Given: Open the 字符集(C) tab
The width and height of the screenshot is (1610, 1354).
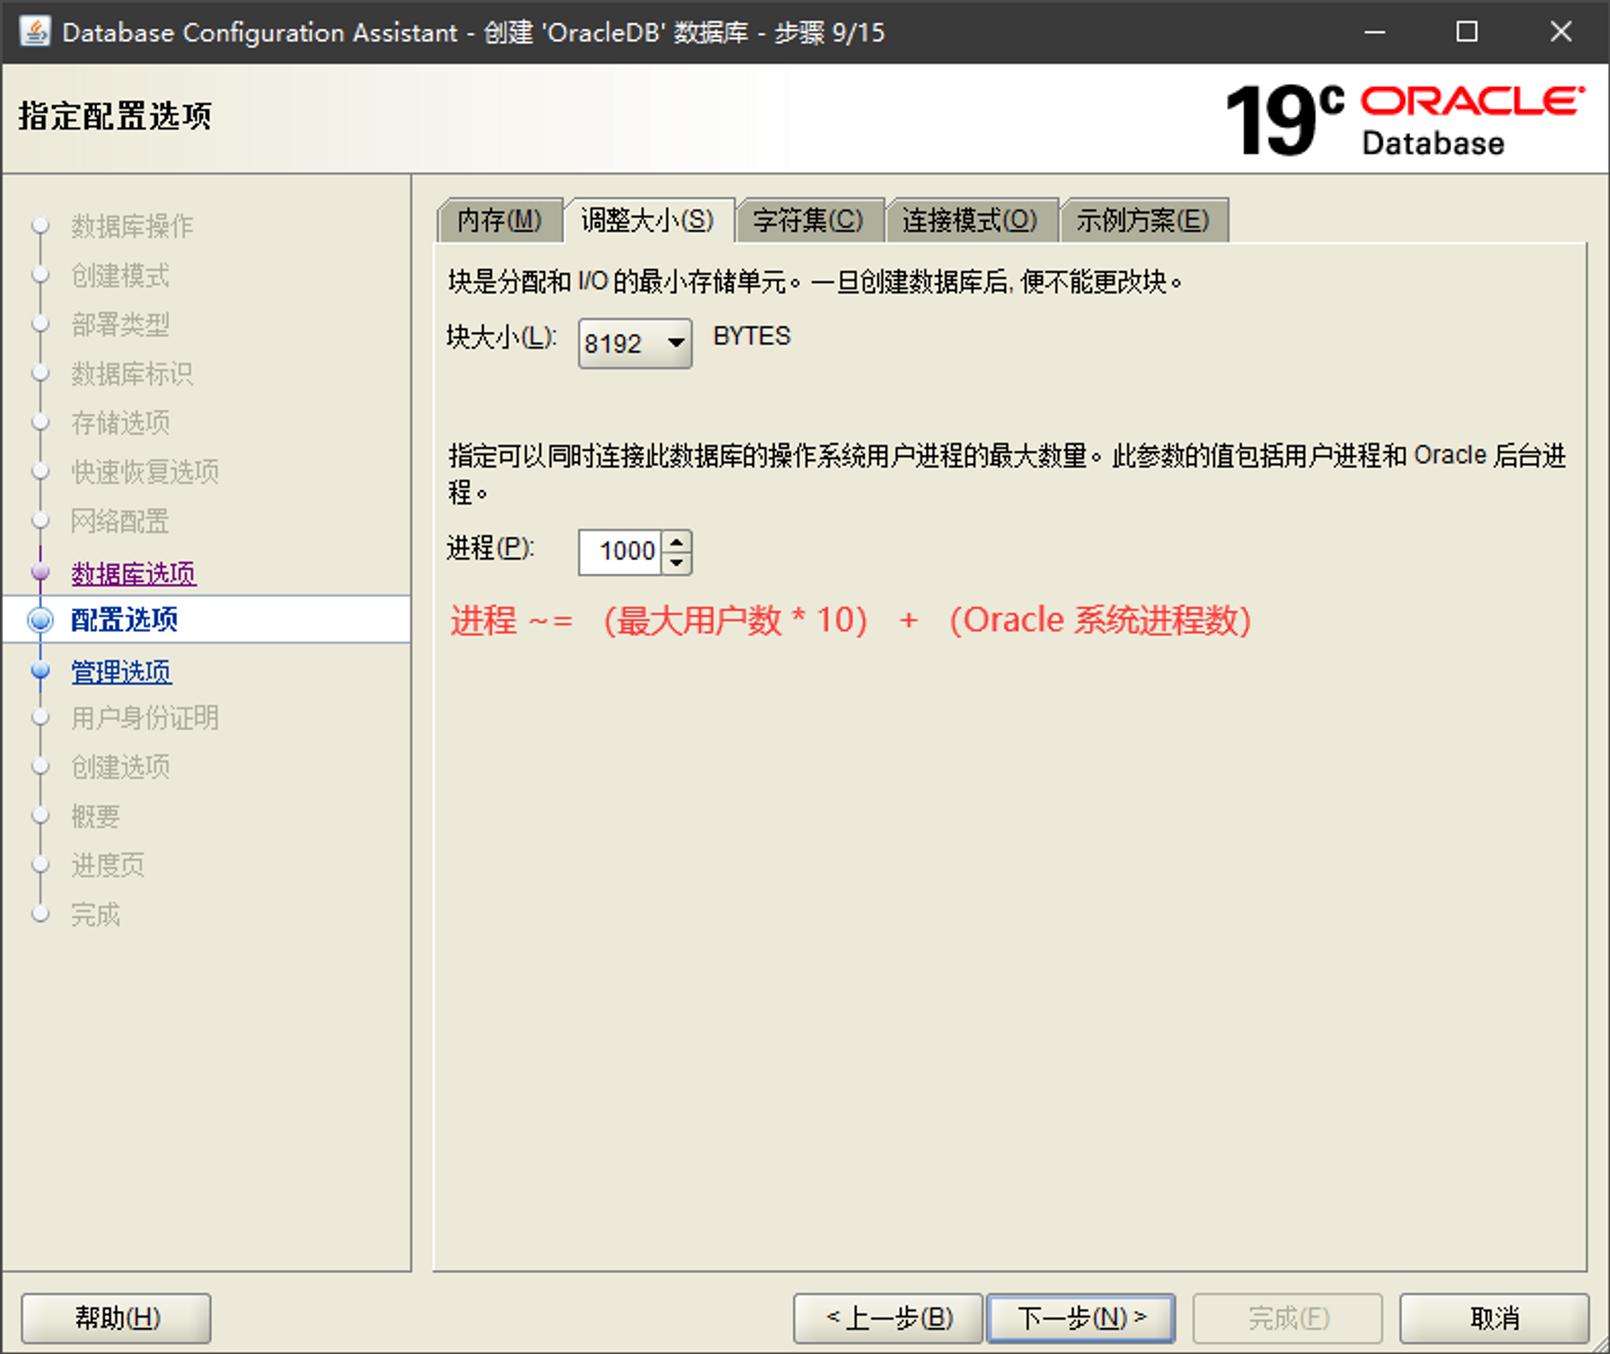Looking at the screenshot, I should [807, 220].
